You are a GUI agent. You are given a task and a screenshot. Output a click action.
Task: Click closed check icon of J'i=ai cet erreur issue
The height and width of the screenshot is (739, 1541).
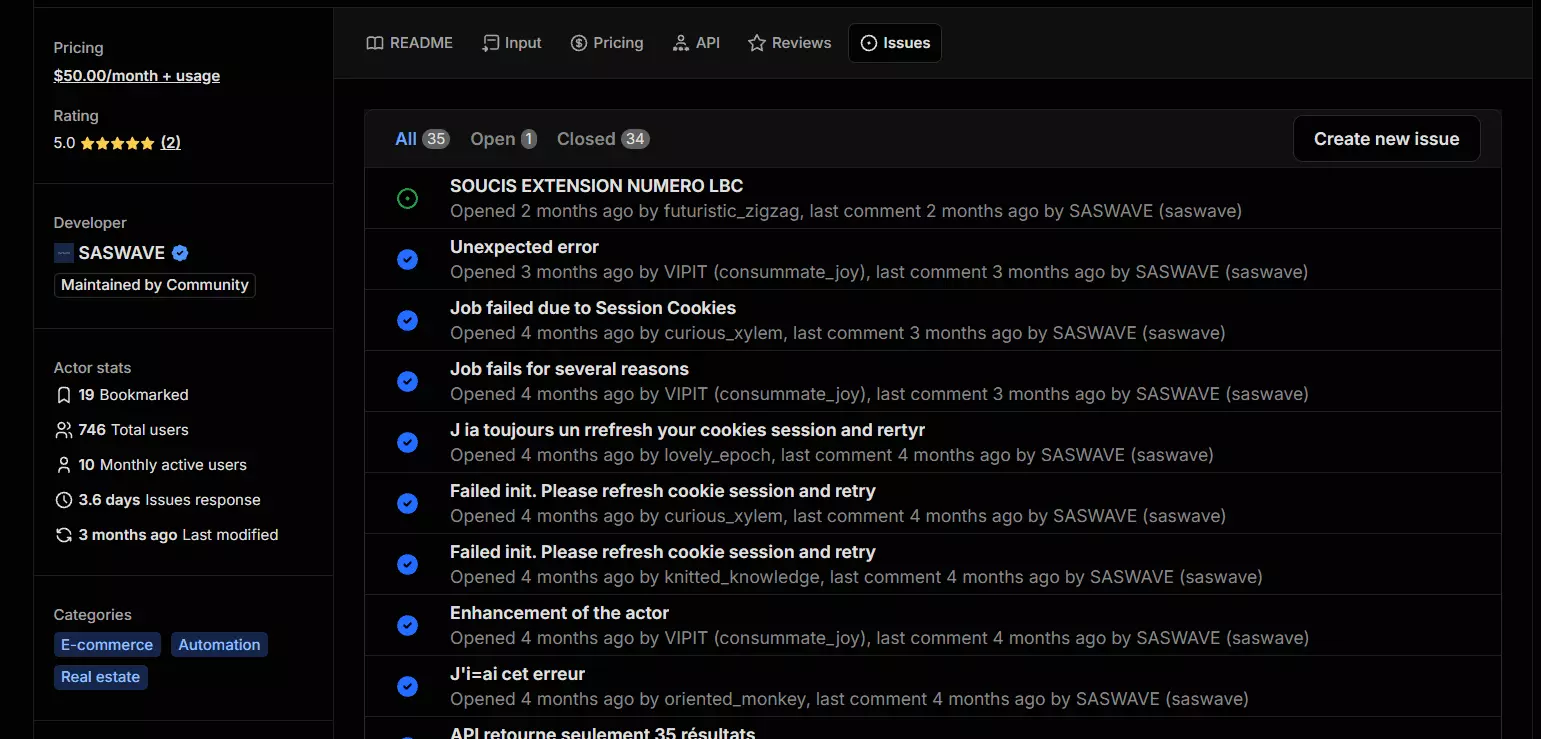point(407,687)
